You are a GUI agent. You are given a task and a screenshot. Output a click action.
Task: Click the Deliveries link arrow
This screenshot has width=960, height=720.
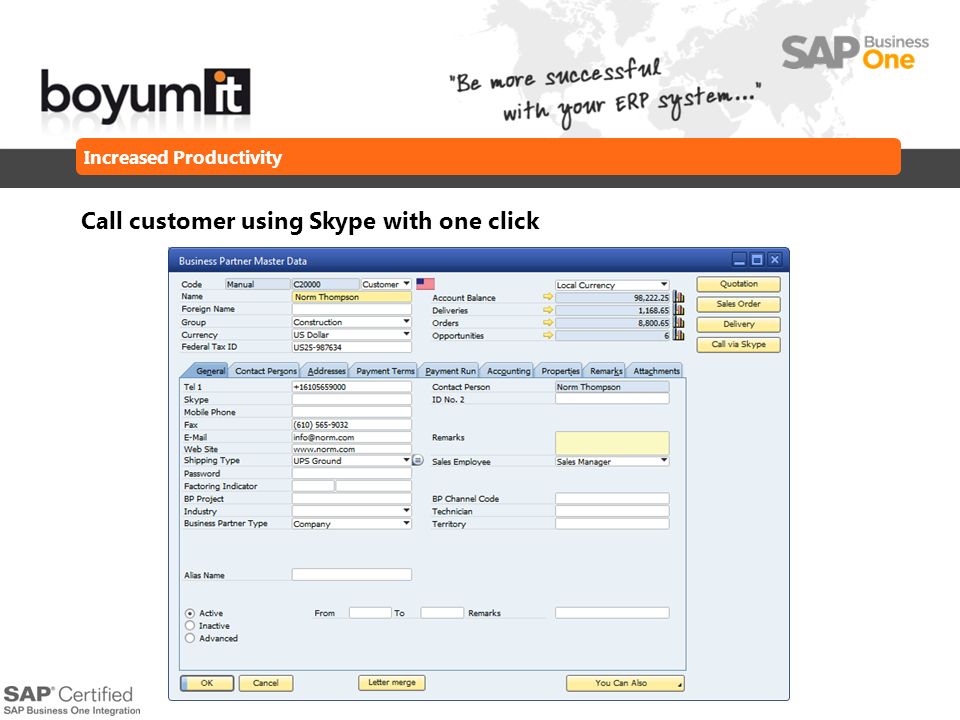tap(547, 310)
